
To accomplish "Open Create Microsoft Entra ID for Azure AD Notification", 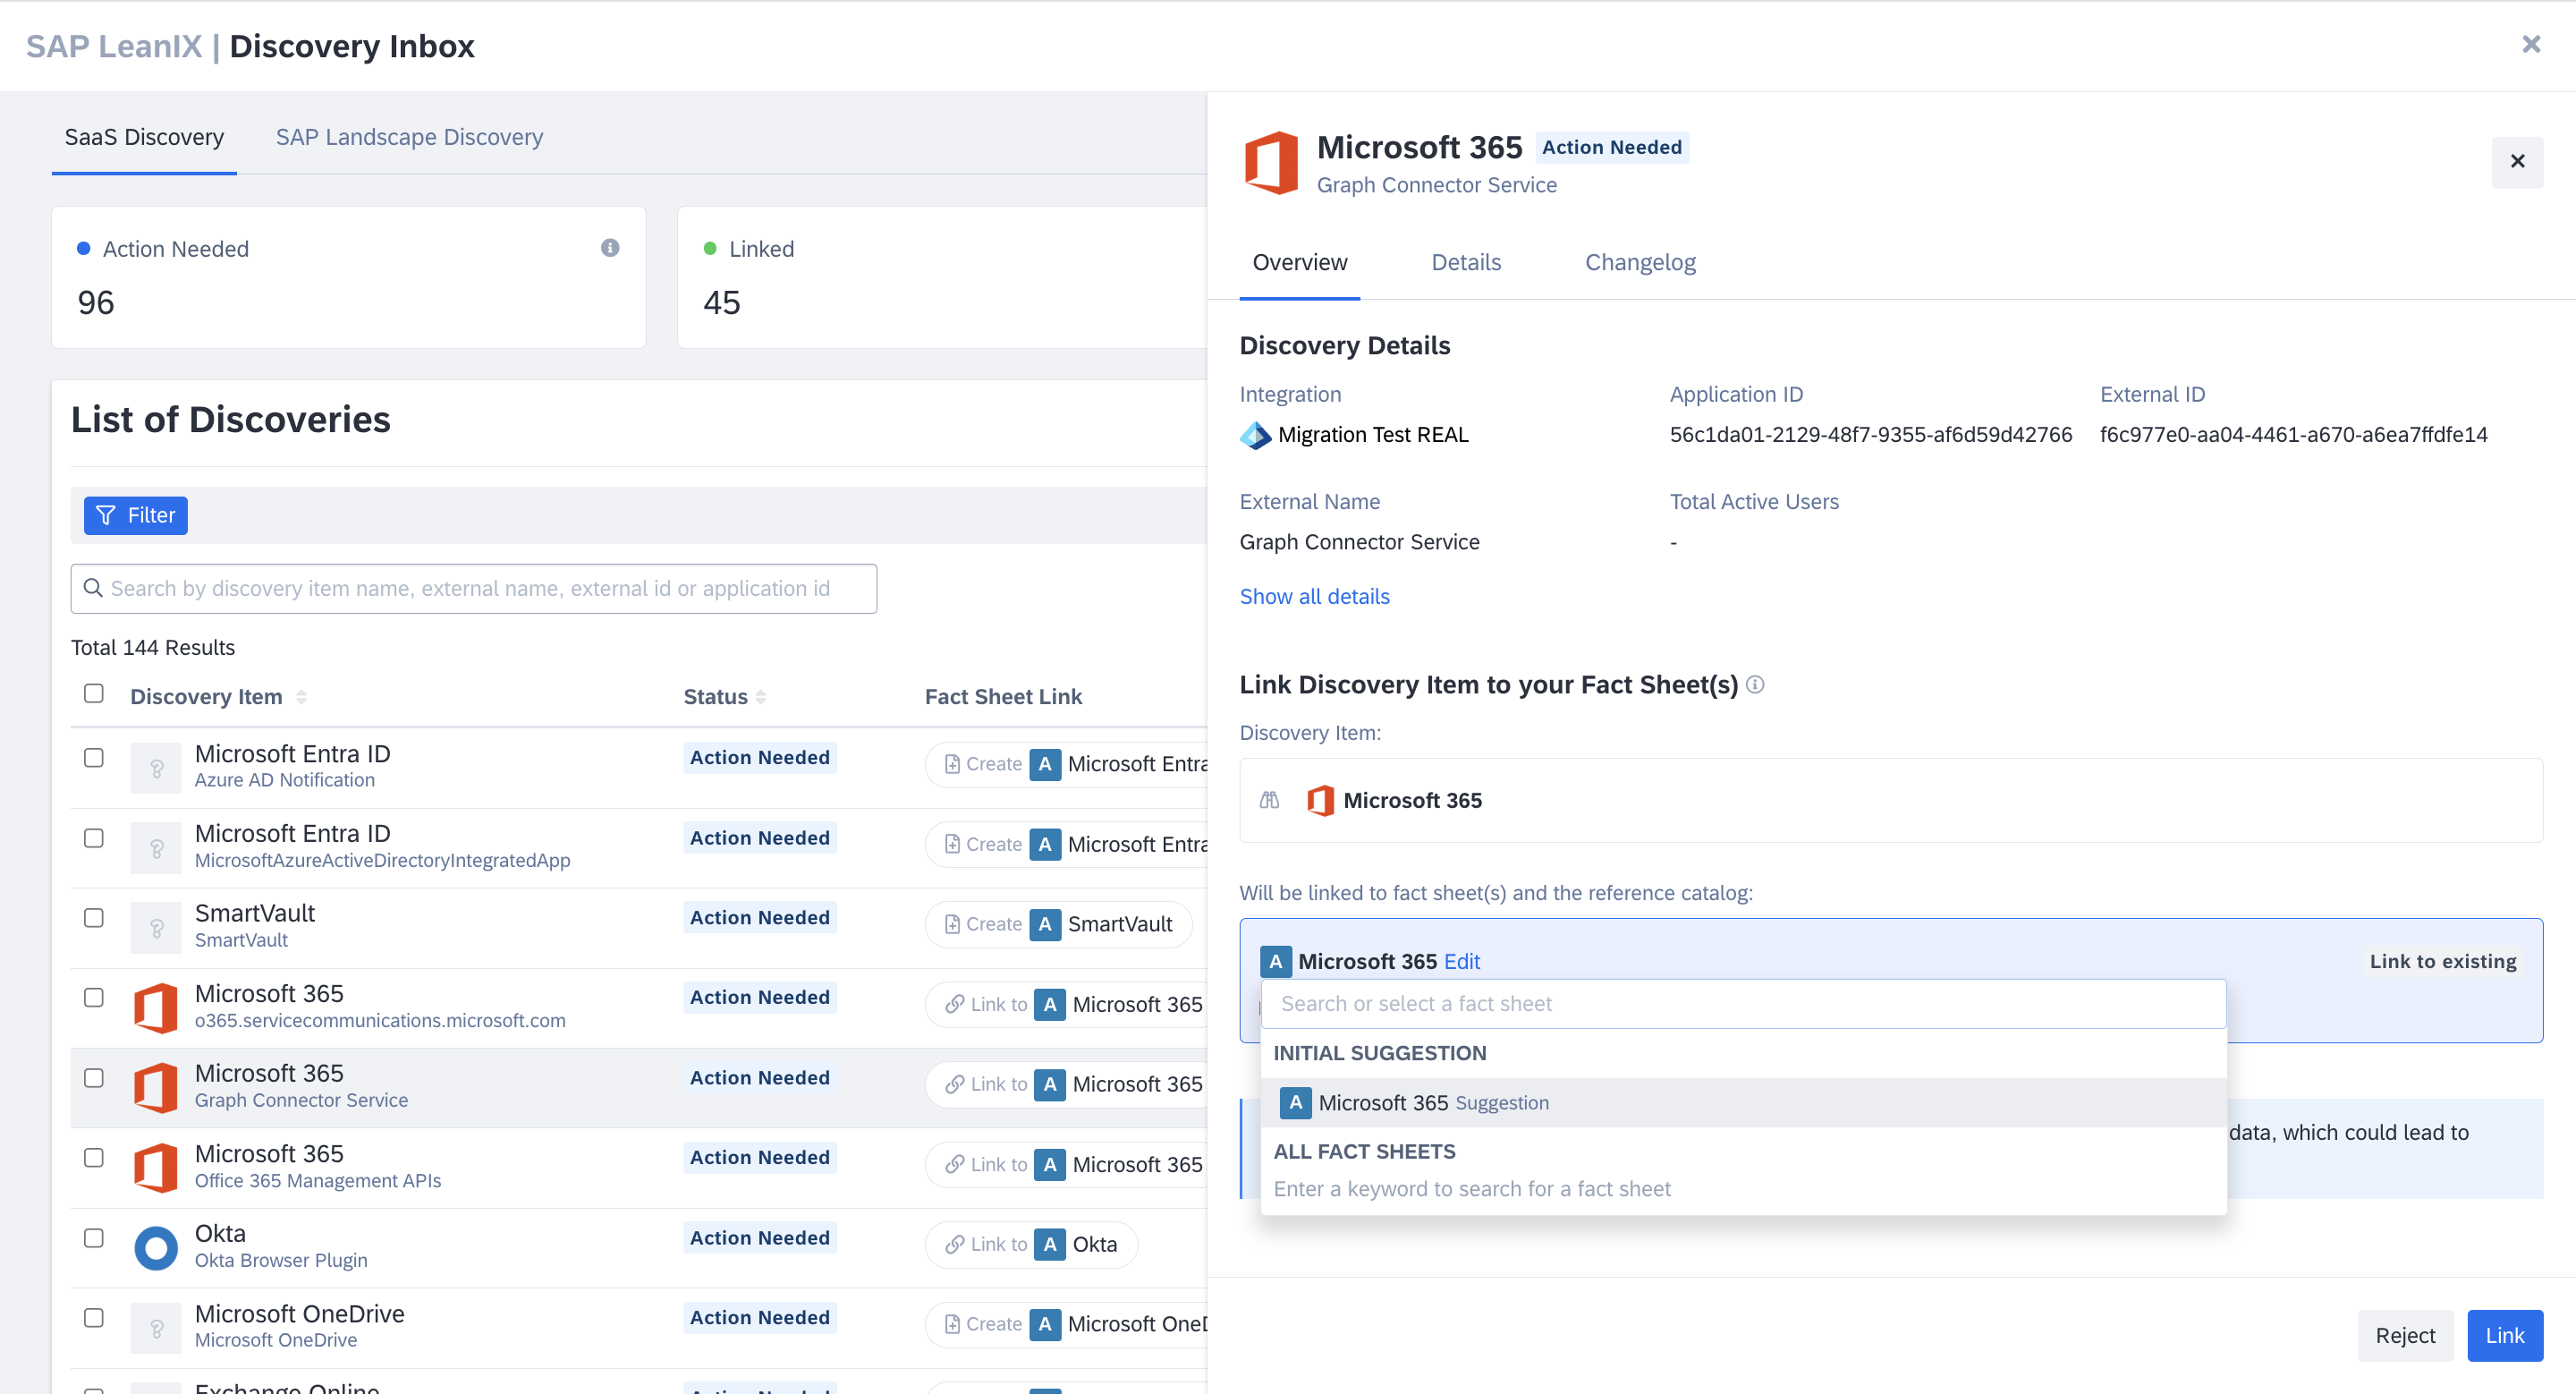I will (x=1066, y=764).
